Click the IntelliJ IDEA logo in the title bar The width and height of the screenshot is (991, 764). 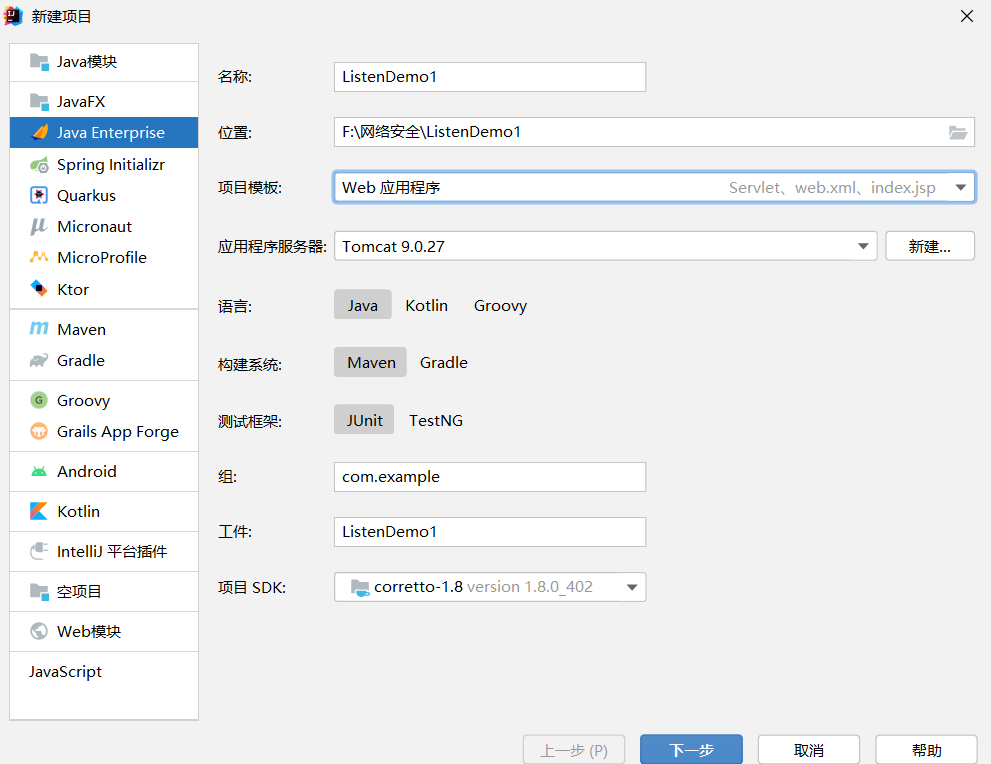pyautogui.click(x=13, y=16)
